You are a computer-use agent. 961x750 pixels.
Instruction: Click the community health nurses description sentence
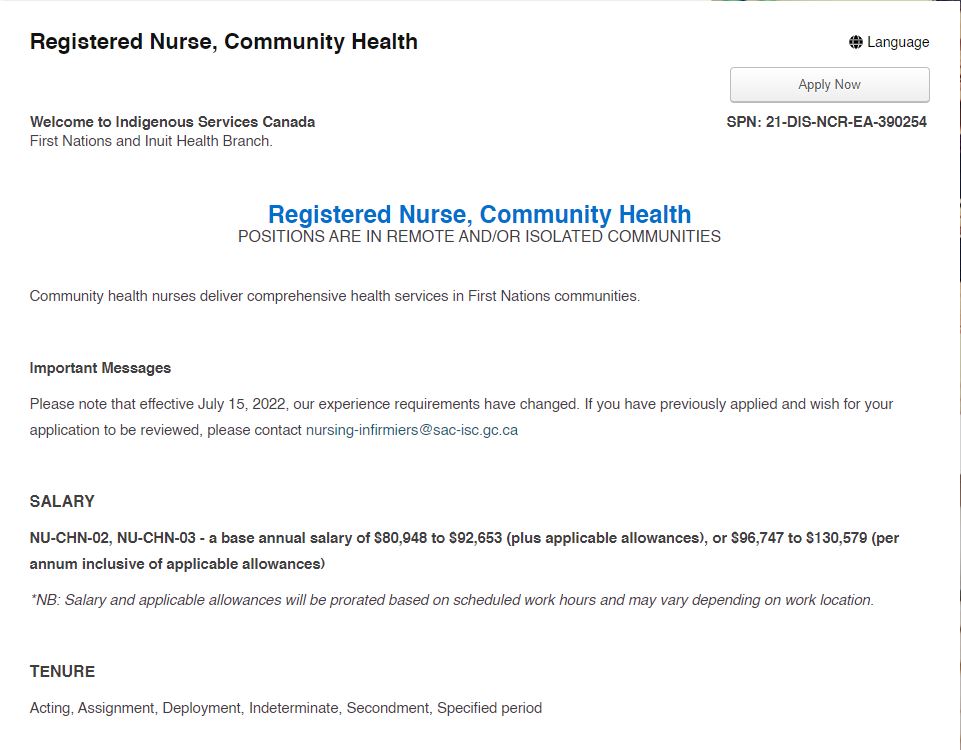click(x=335, y=296)
